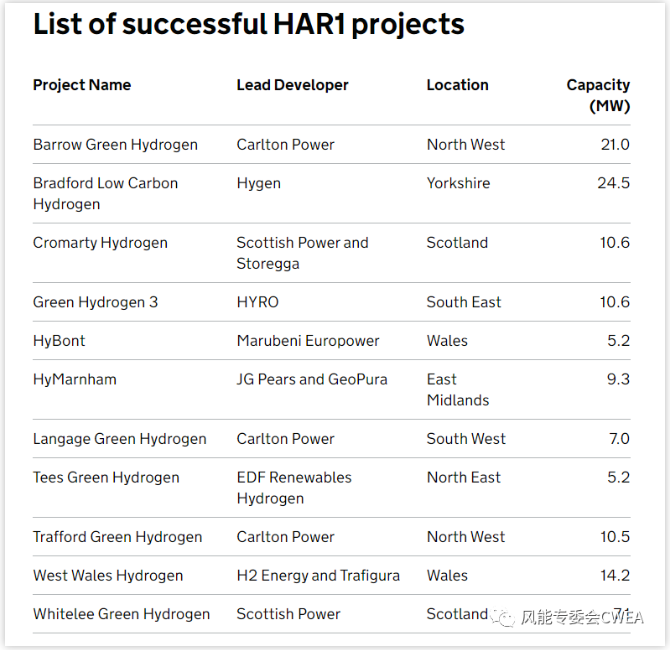This screenshot has height=650, width=670.
Task: Click capacity 5.2 in the HyBont row
Action: [619, 341]
